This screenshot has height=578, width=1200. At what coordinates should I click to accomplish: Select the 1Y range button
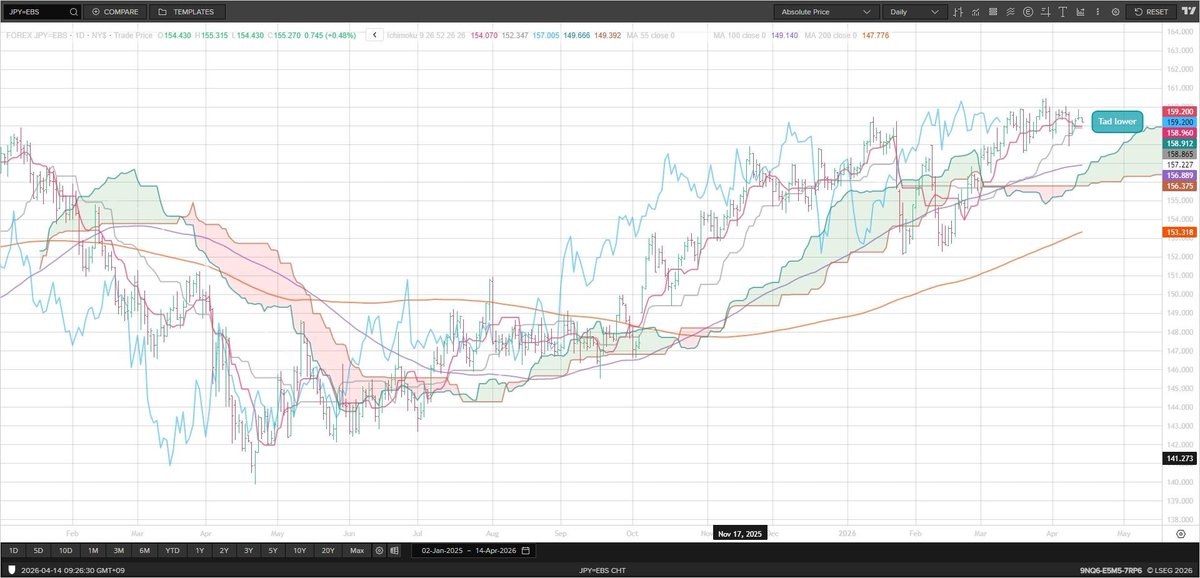[200, 550]
